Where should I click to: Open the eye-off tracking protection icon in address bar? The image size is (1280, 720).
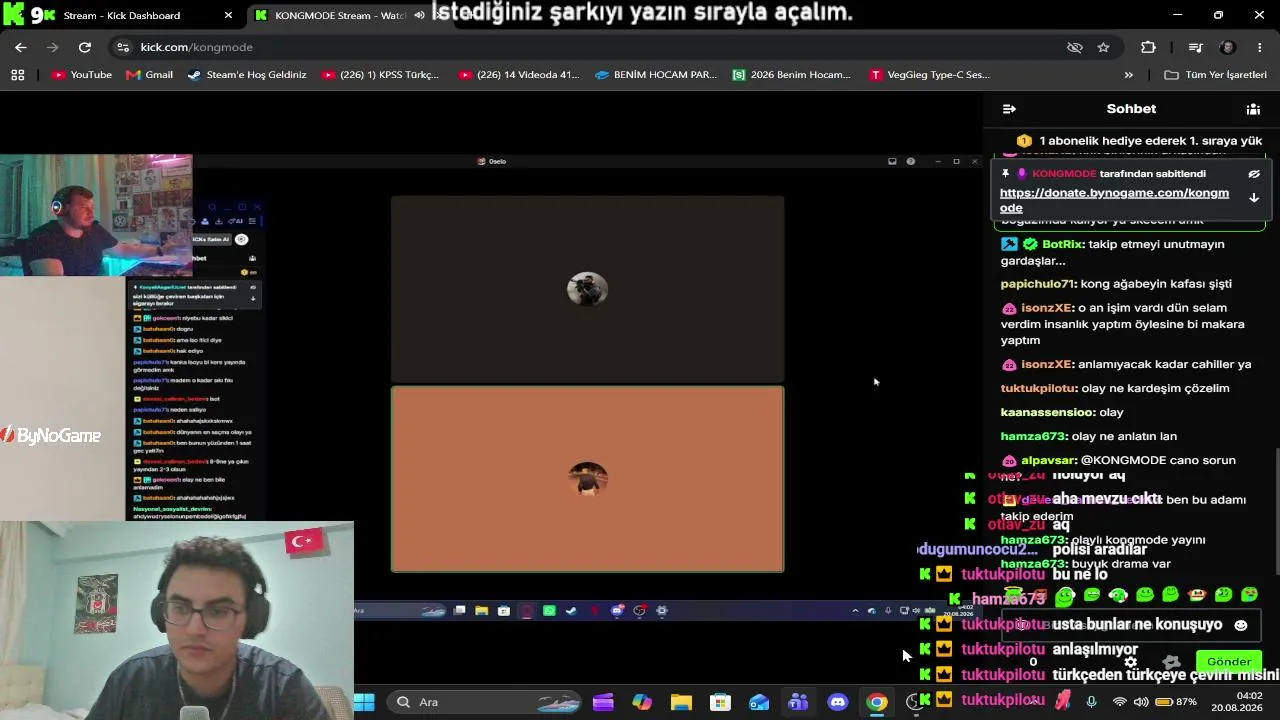pyautogui.click(x=1075, y=47)
